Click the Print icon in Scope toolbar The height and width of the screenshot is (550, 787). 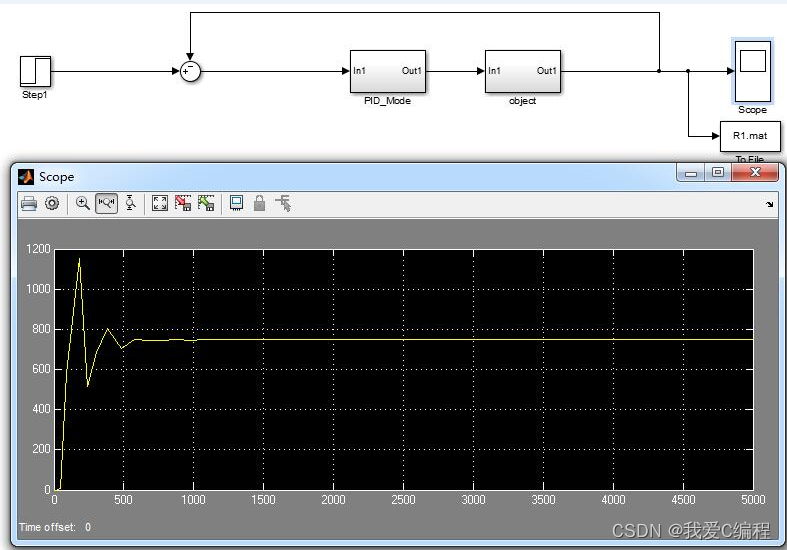[x=29, y=204]
